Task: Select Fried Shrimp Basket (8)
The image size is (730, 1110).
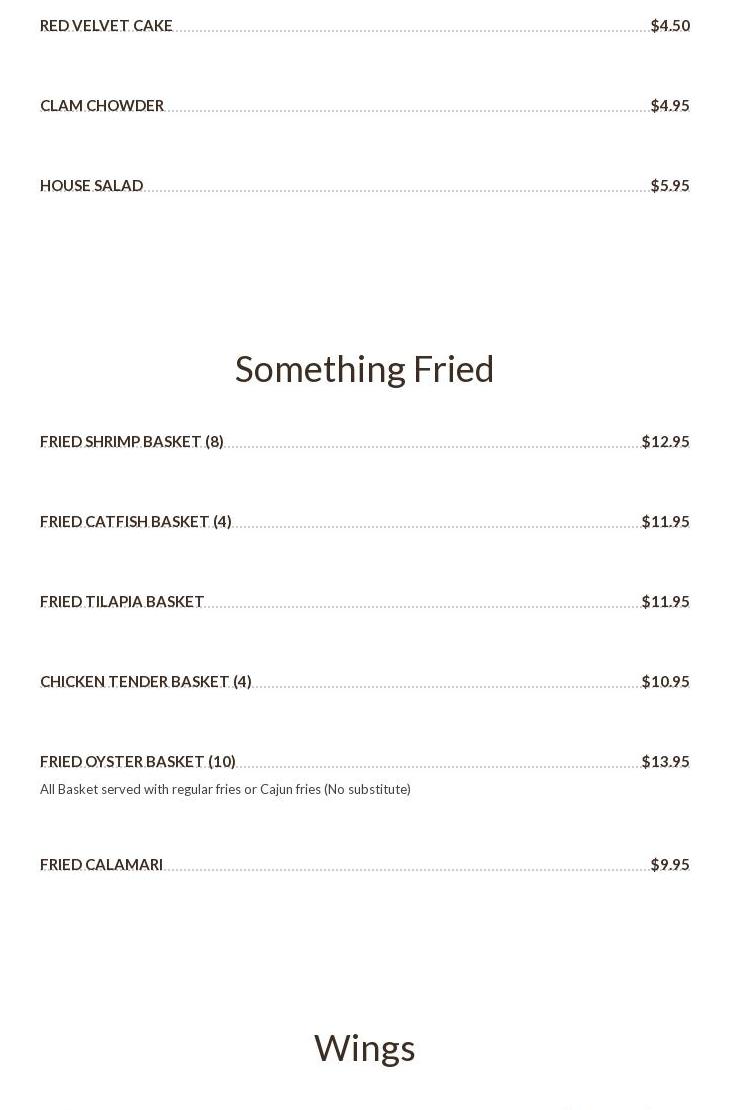Action: [x=132, y=442]
